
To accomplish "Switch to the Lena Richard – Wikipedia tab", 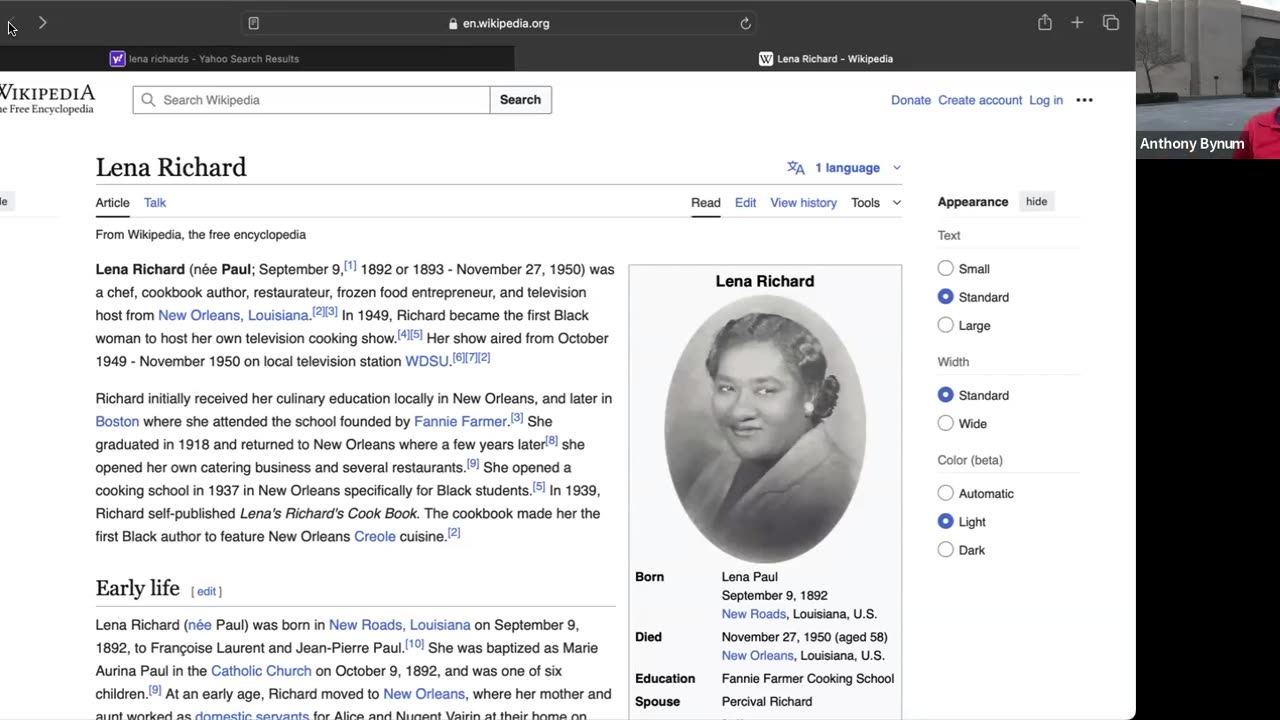I will (x=826, y=59).
